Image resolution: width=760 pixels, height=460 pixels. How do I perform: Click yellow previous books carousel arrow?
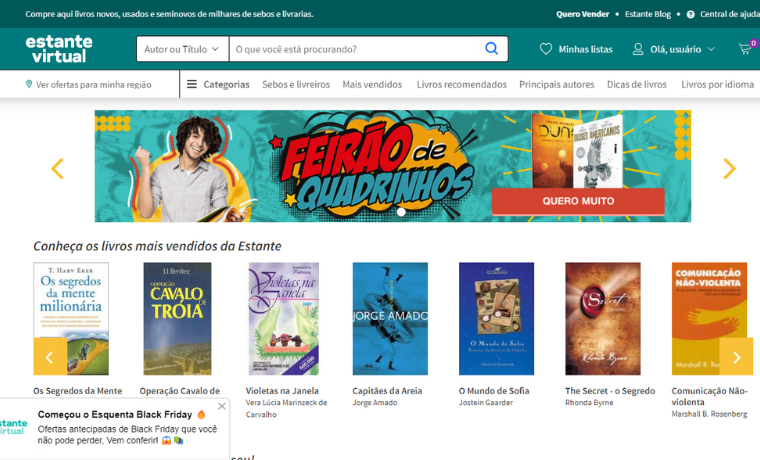tap(50, 357)
